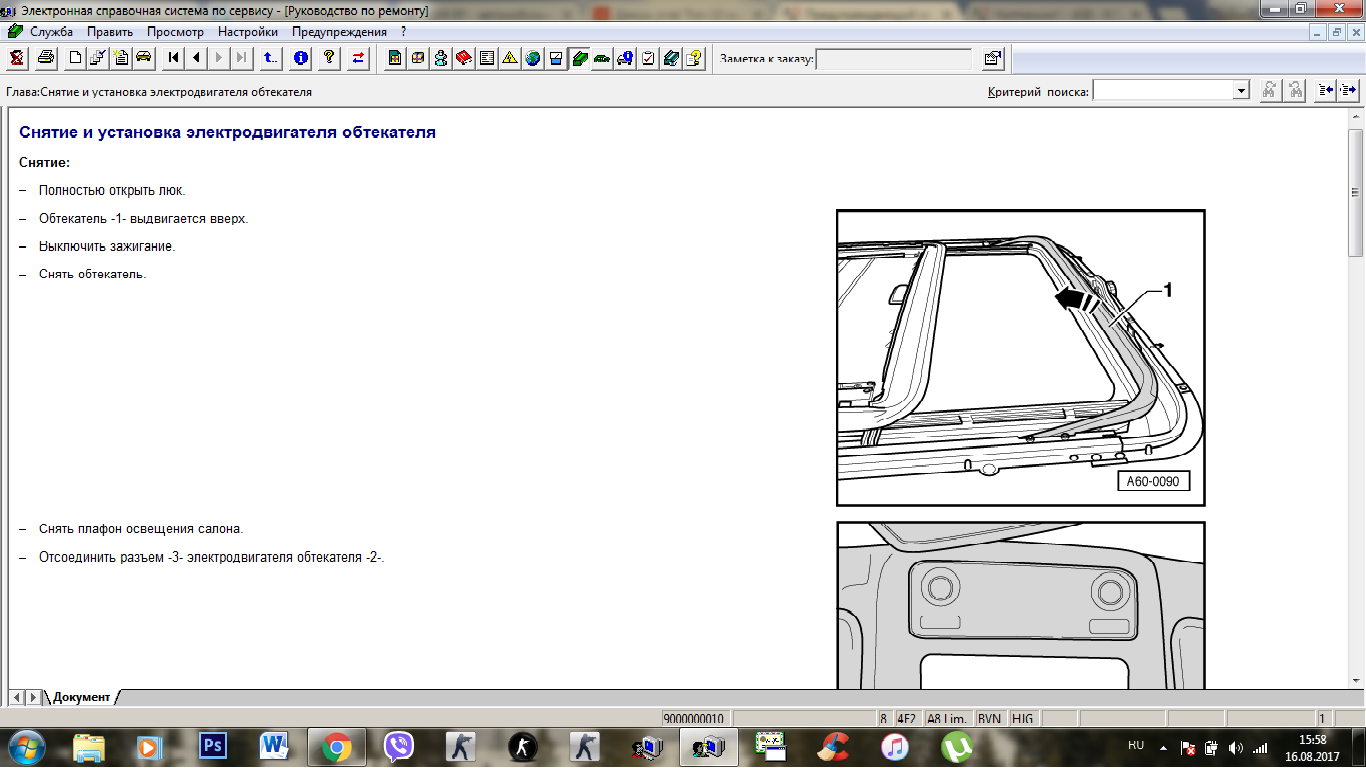Image resolution: width=1366 pixels, height=768 pixels.
Task: Click the previous page left arrow
Action: tap(197, 58)
